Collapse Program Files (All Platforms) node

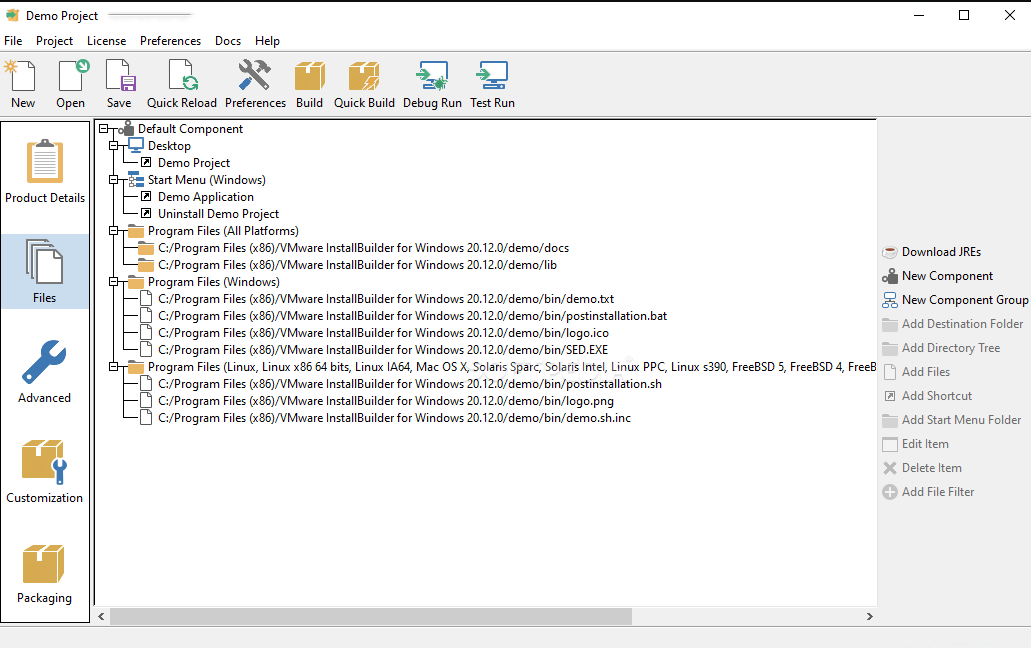tap(114, 231)
